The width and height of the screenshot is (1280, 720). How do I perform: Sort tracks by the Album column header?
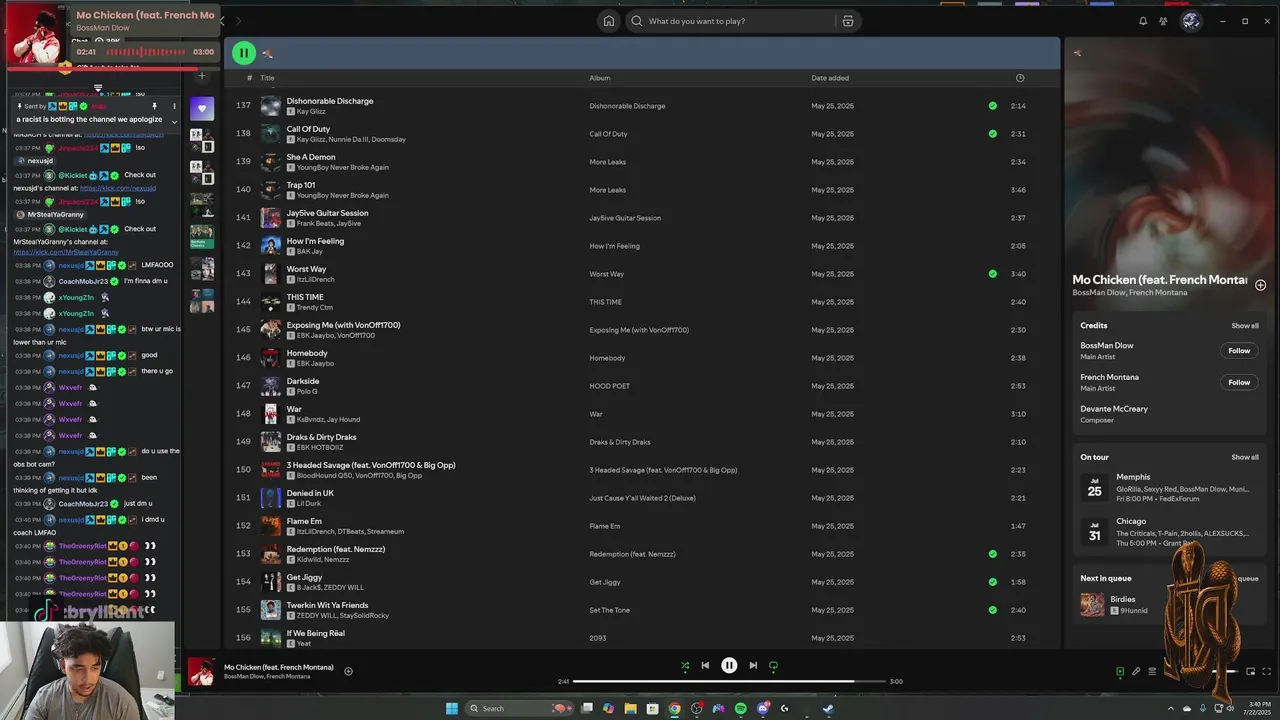point(599,78)
